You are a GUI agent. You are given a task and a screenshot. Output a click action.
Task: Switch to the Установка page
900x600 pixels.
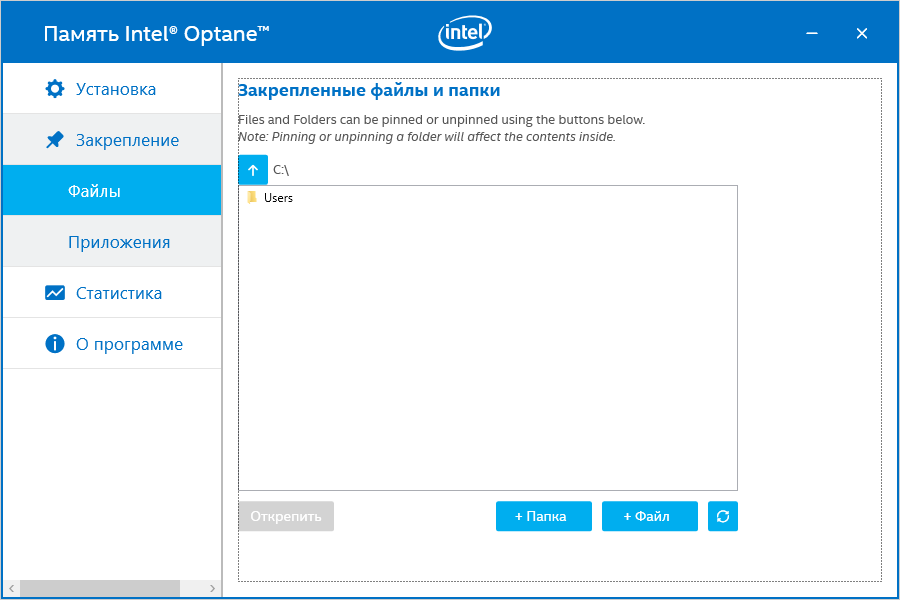[116, 89]
